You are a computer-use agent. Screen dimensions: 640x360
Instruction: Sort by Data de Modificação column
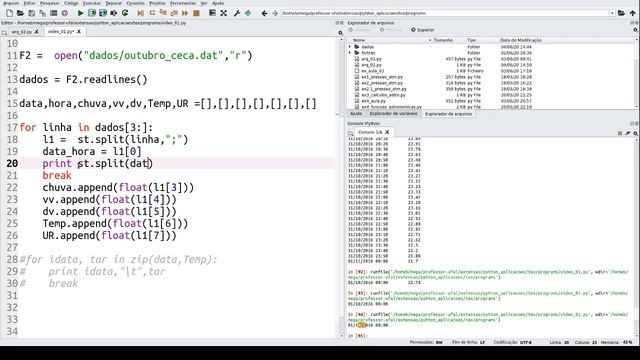point(521,40)
